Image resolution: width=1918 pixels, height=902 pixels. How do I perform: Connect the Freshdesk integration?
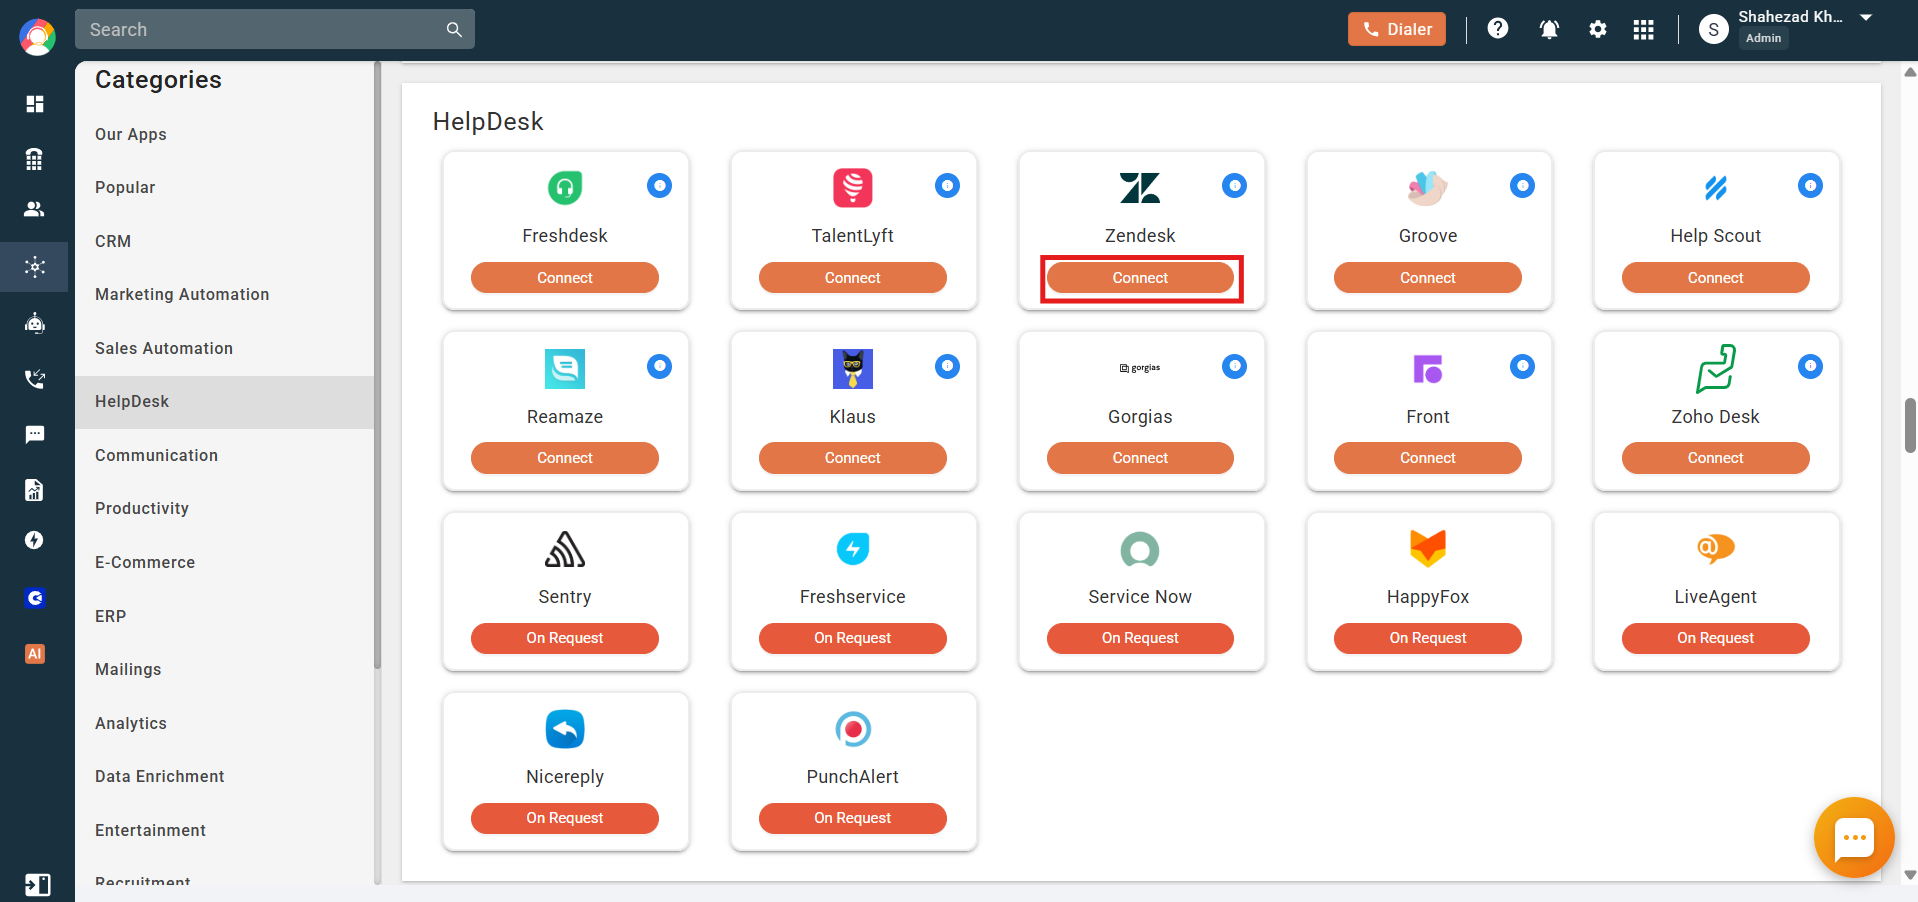(x=565, y=278)
